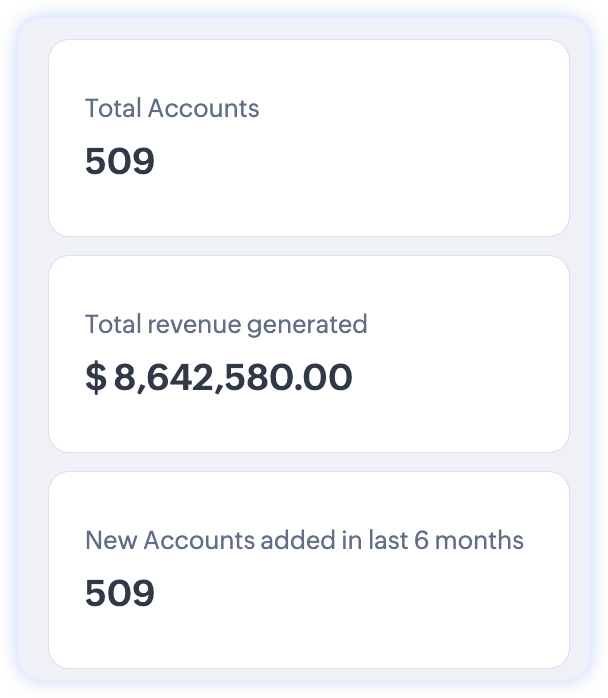
Task: Click the ".00" cents in the revenue figure
Action: click(330, 377)
